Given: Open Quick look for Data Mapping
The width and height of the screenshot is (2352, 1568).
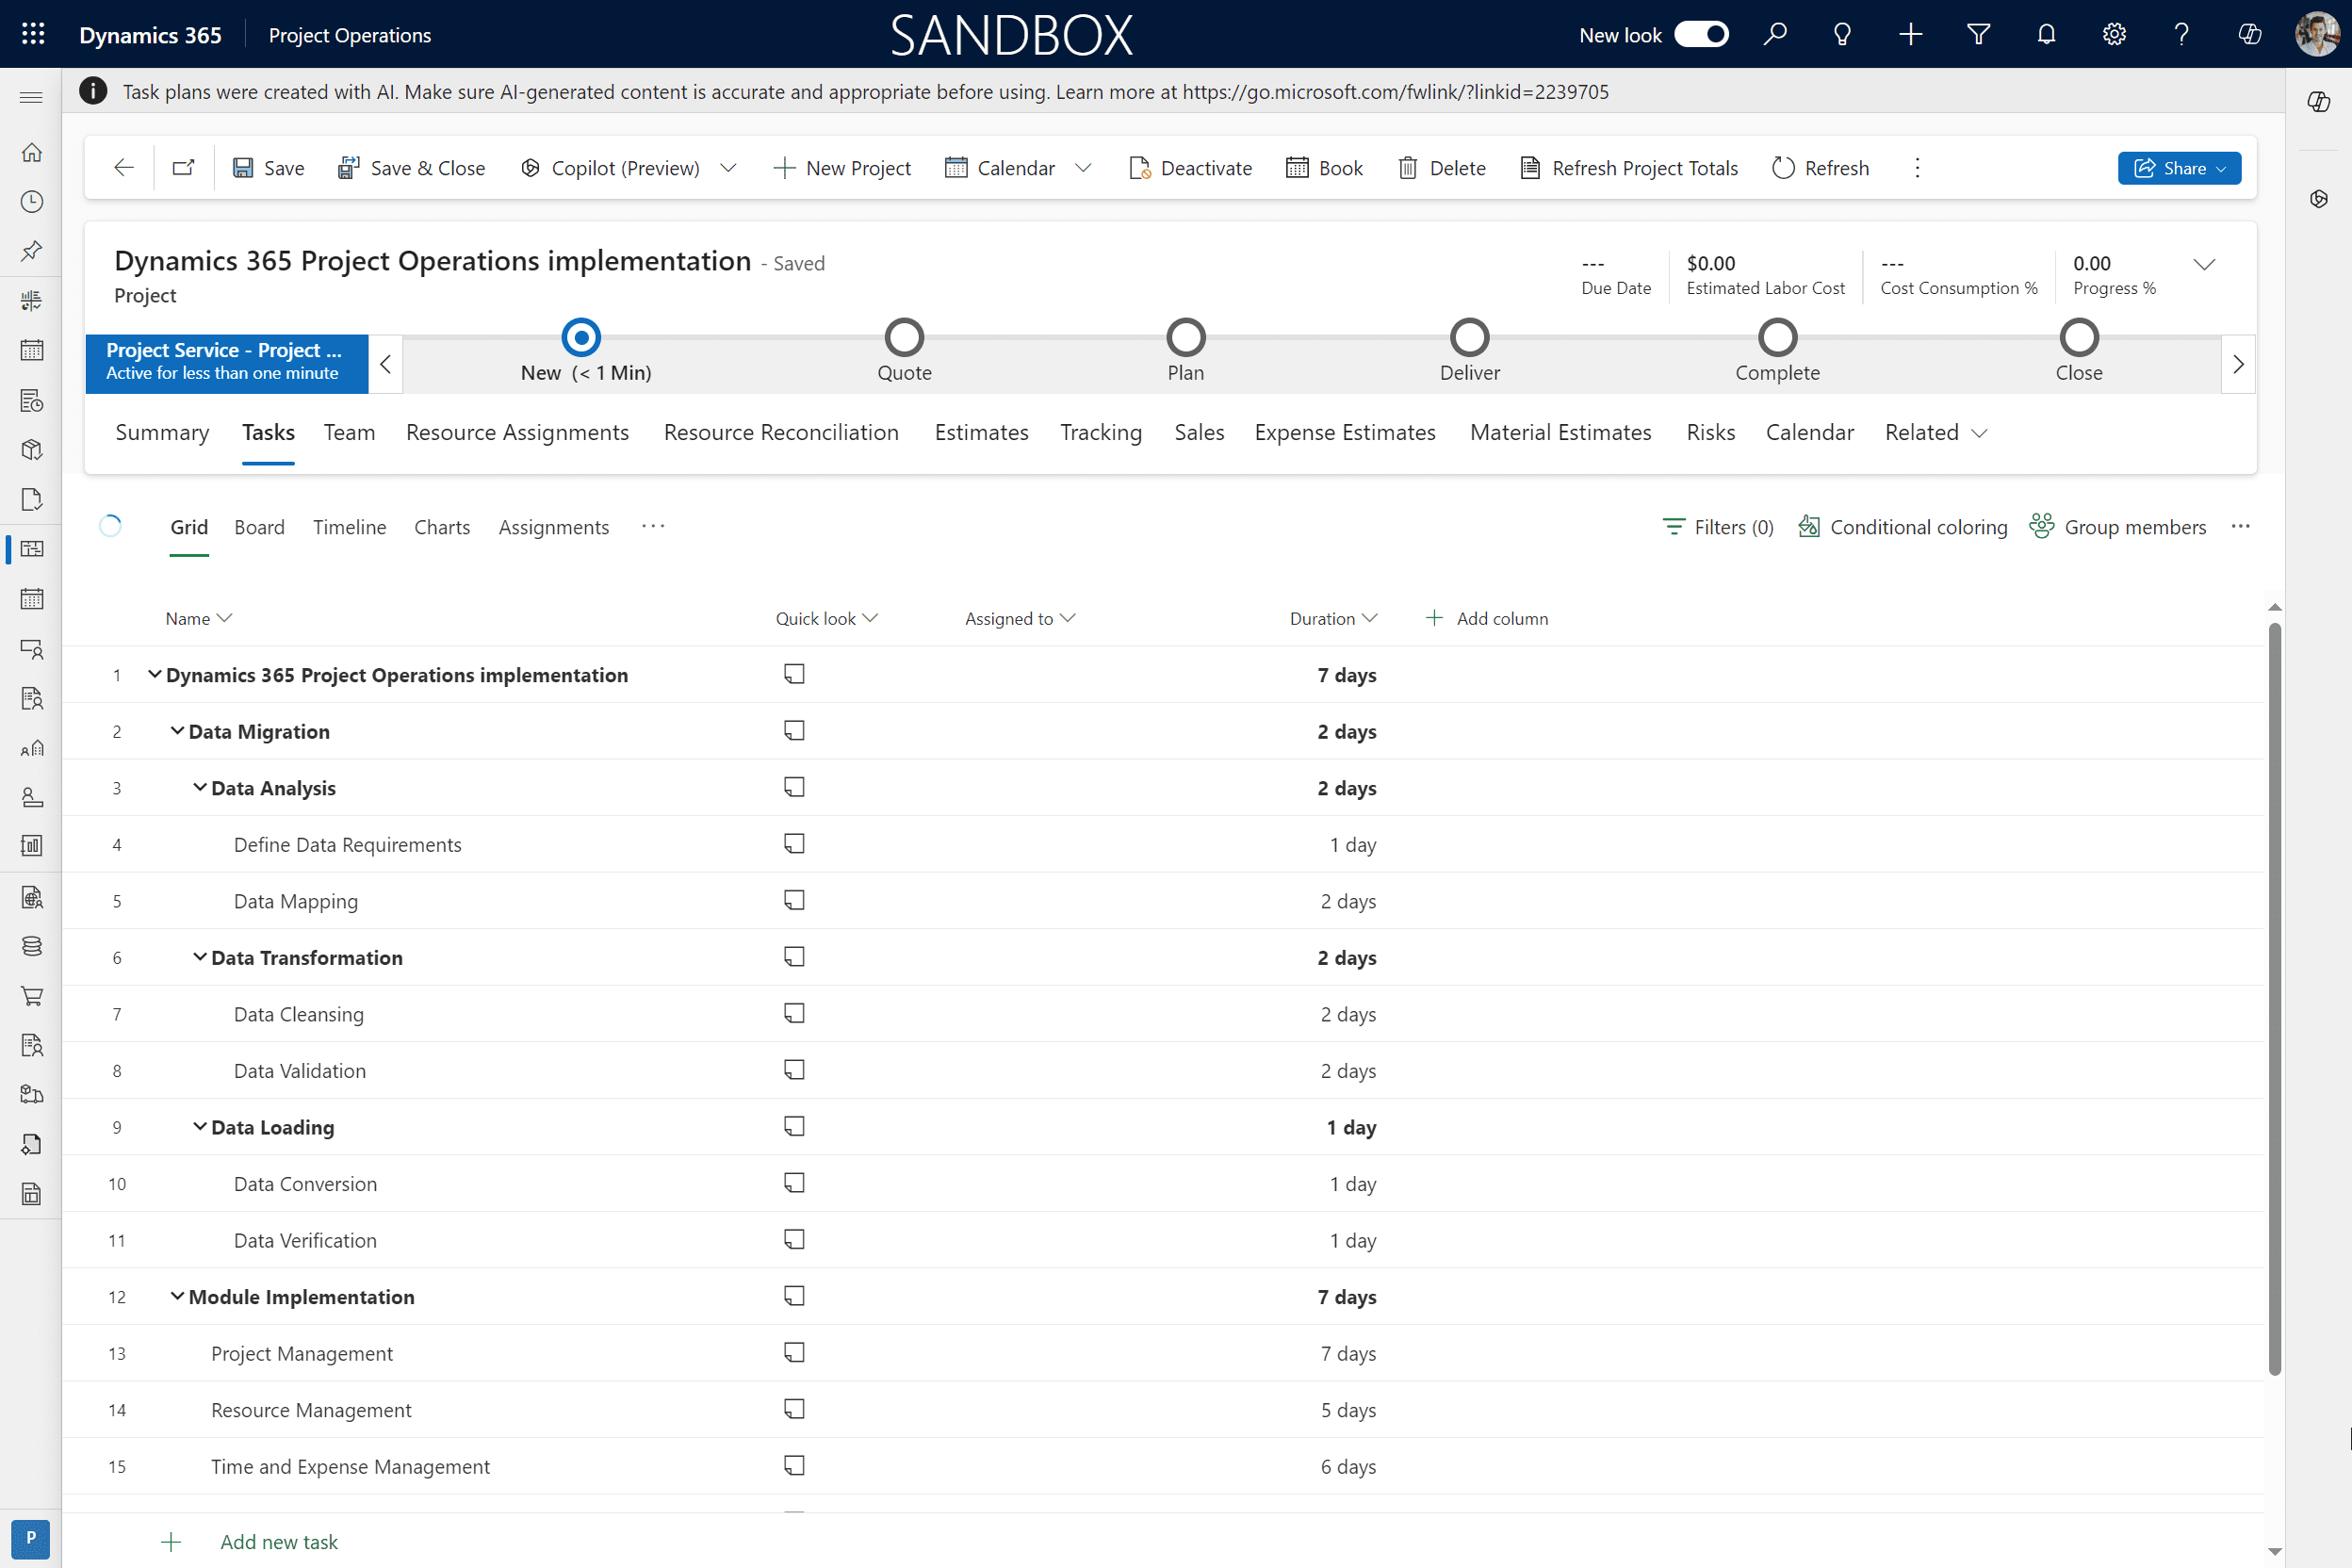Looking at the screenshot, I should coord(794,901).
